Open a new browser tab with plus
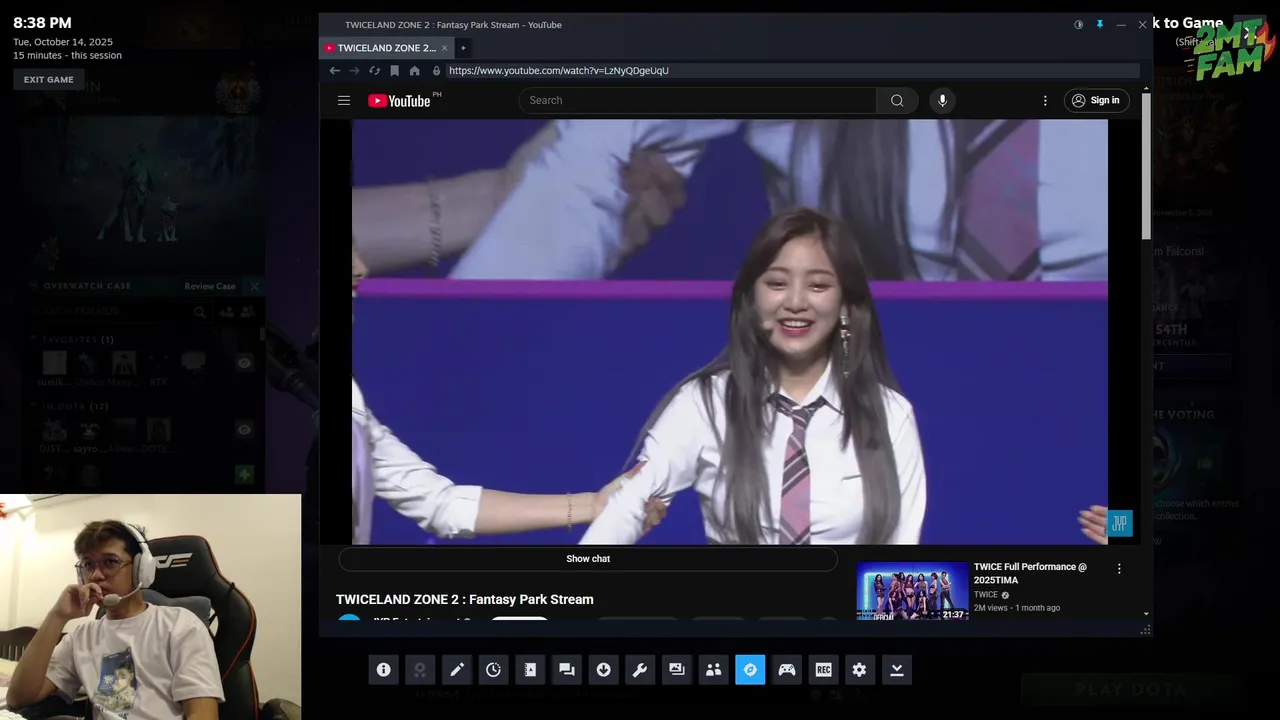Image resolution: width=1280 pixels, height=720 pixels. pos(463,48)
